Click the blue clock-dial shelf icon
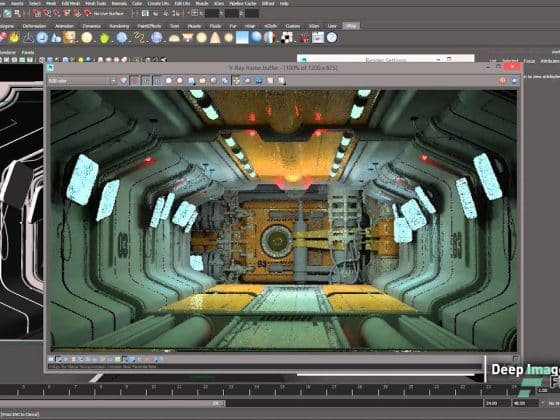The image size is (560, 420). 42,38
